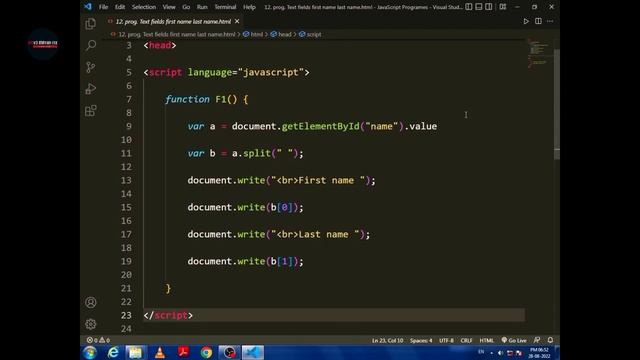
Task: Change end of line sequence CRLF
Action: coord(466,340)
